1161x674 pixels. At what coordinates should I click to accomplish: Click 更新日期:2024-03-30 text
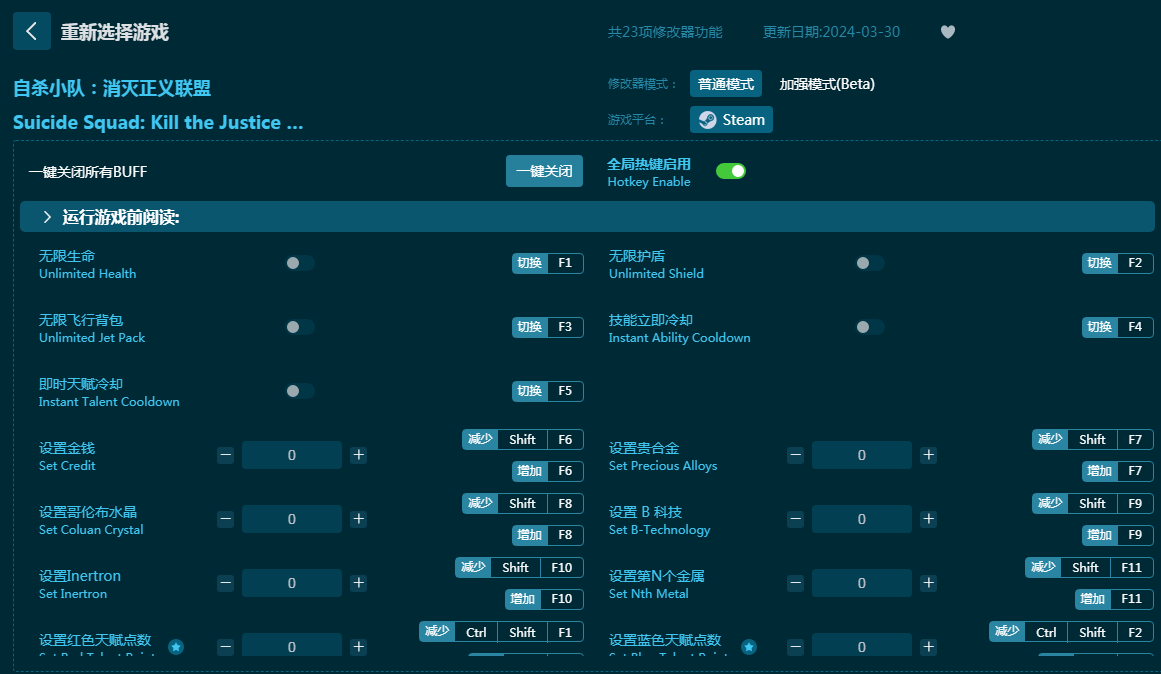[x=832, y=32]
